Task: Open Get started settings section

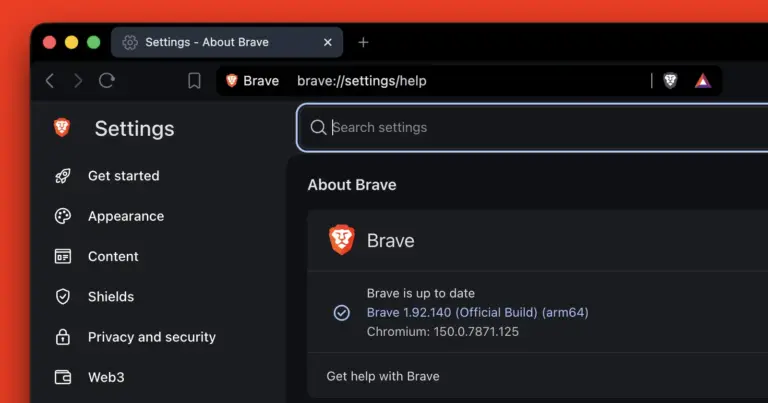Action: (123, 176)
